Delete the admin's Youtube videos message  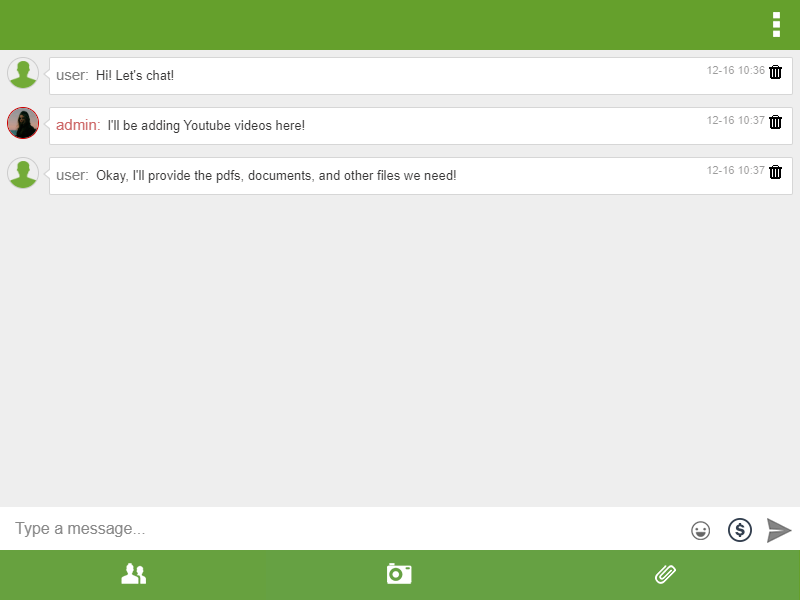776,122
